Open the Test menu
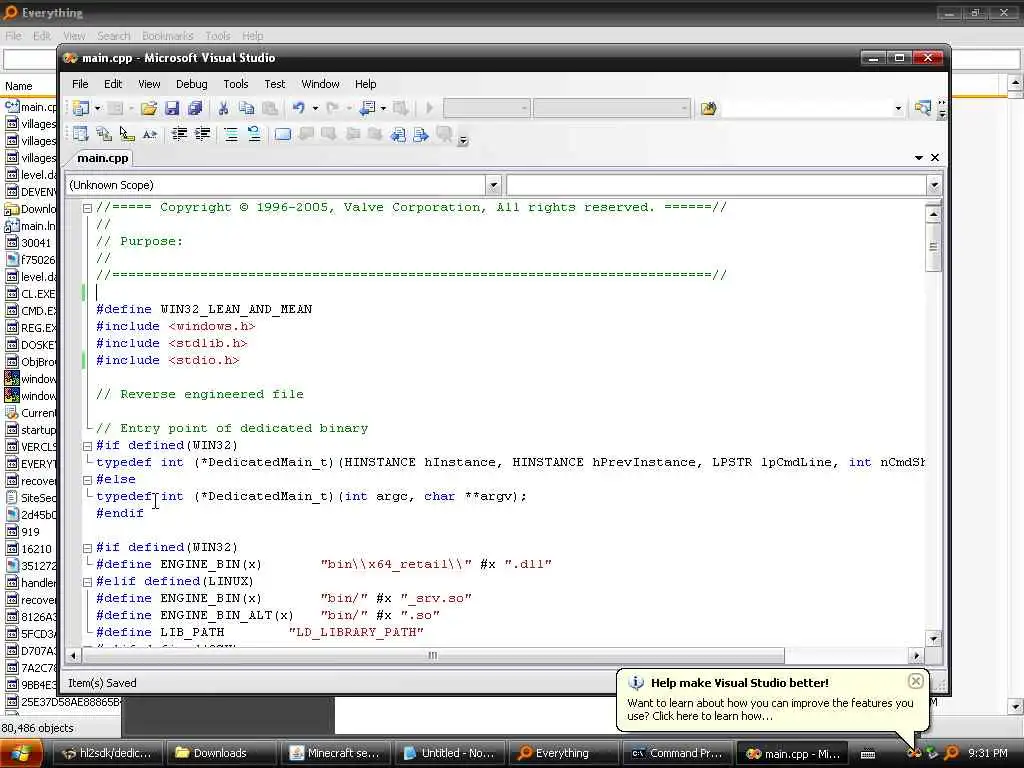 point(275,84)
